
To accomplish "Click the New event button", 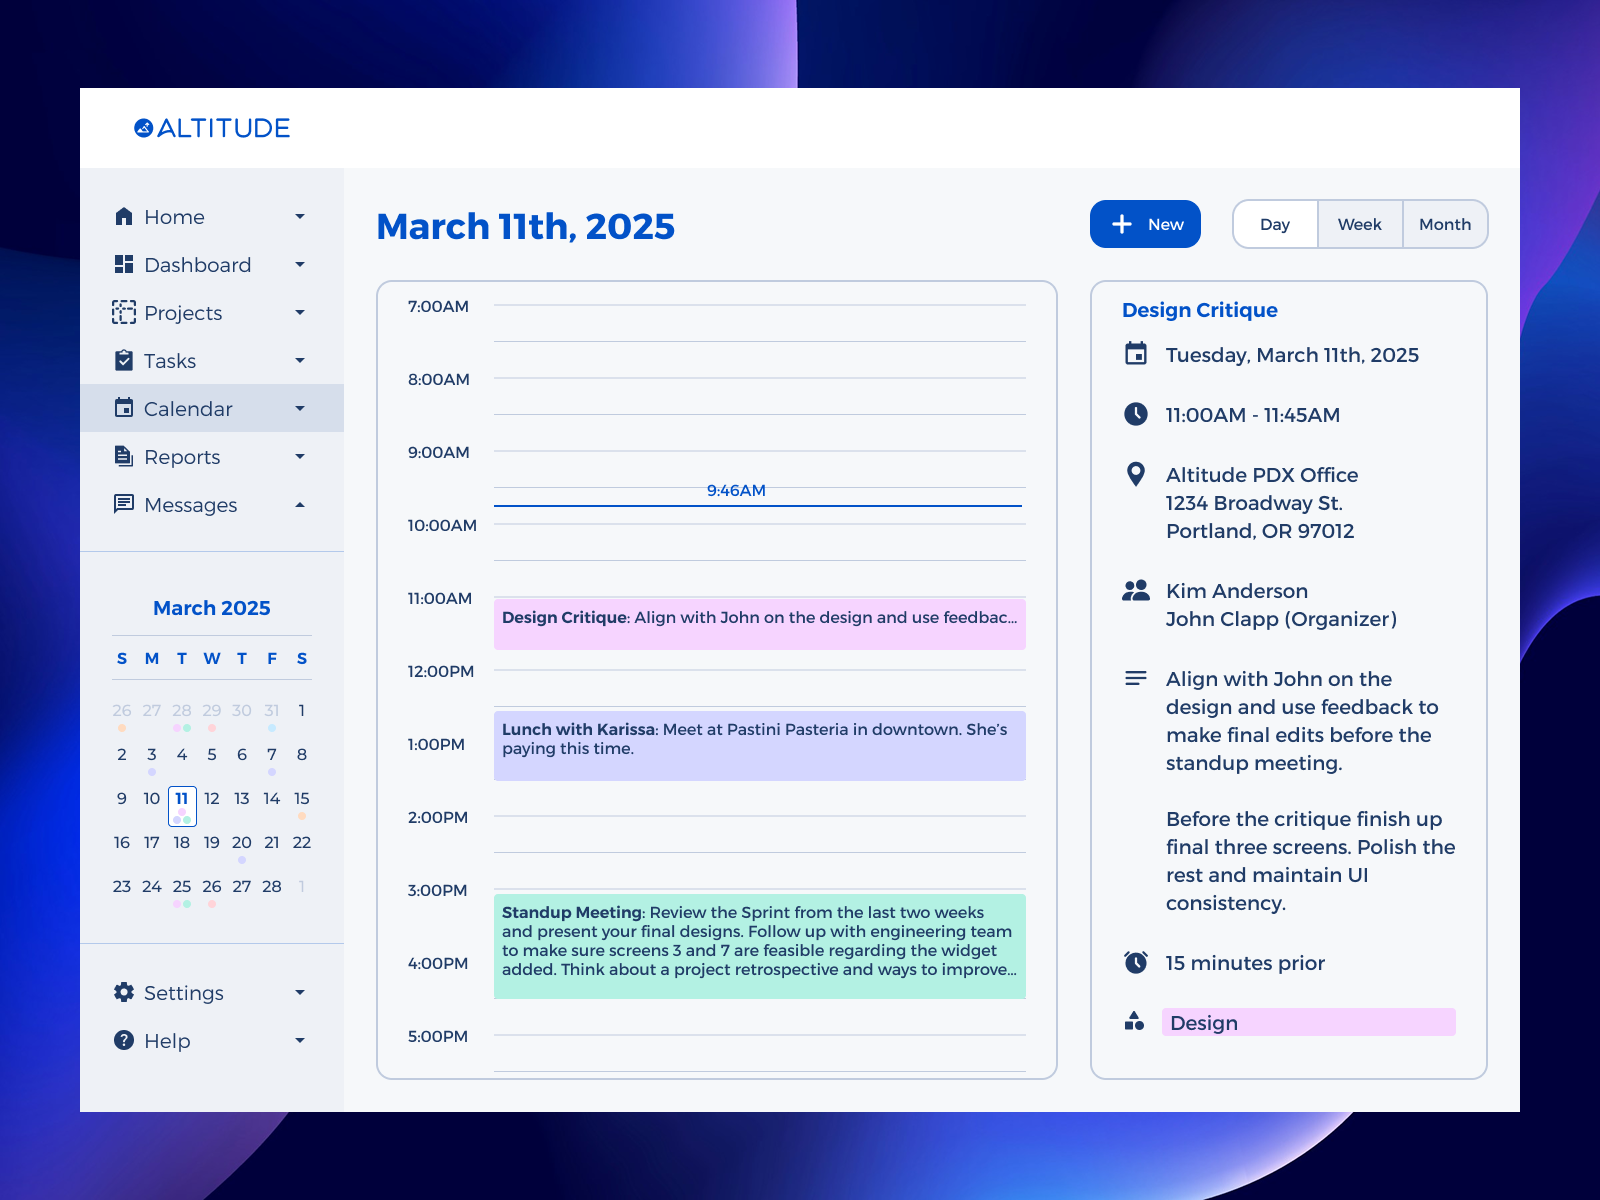I will pyautogui.click(x=1145, y=224).
